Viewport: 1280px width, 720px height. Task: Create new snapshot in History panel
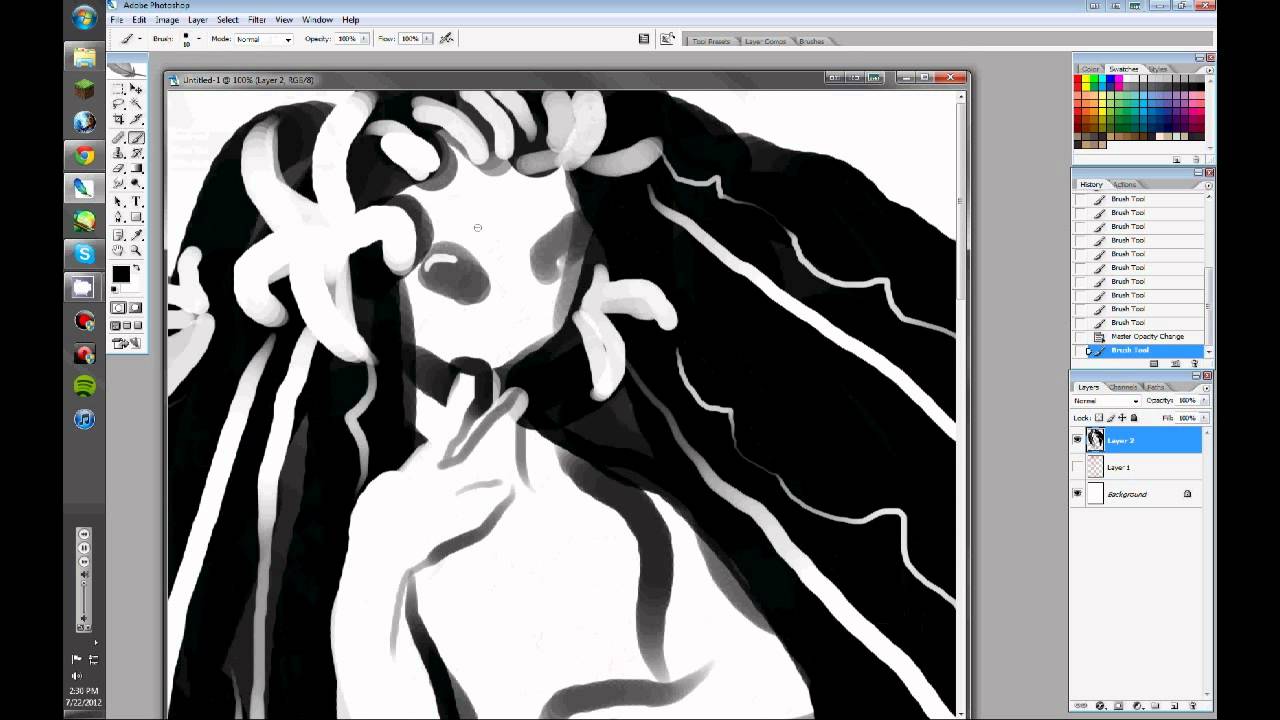1175,363
